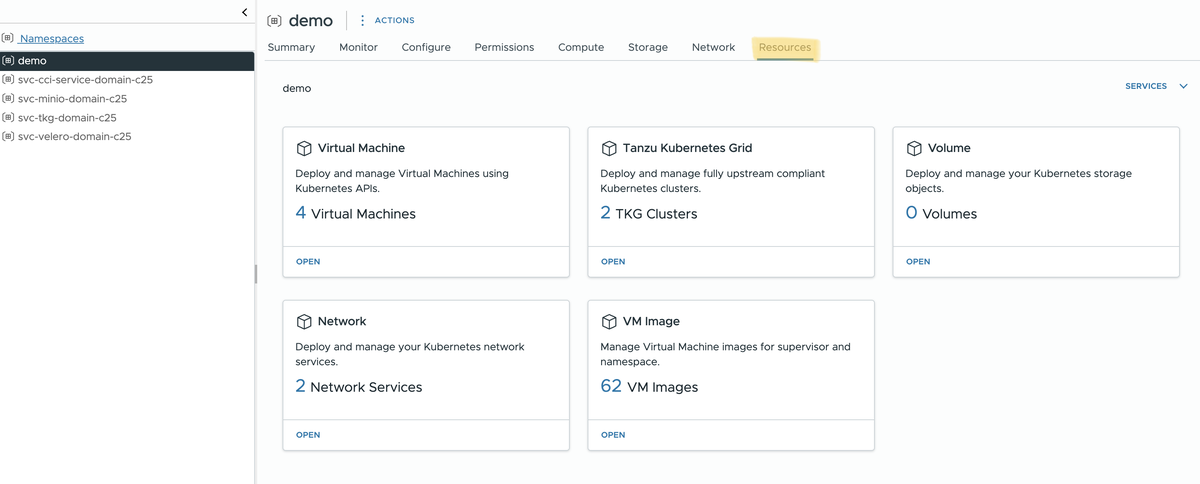Switch to the Summary tab

click(x=291, y=48)
